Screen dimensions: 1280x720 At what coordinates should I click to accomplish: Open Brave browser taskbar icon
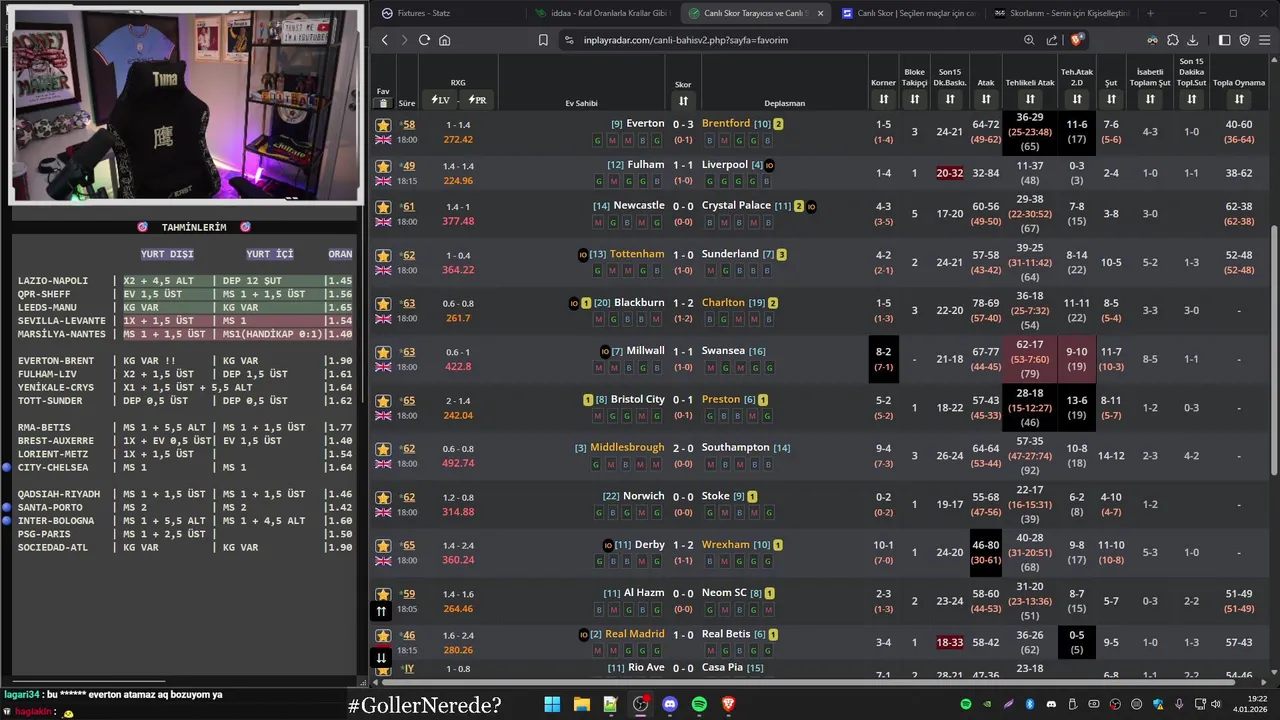[x=729, y=704]
